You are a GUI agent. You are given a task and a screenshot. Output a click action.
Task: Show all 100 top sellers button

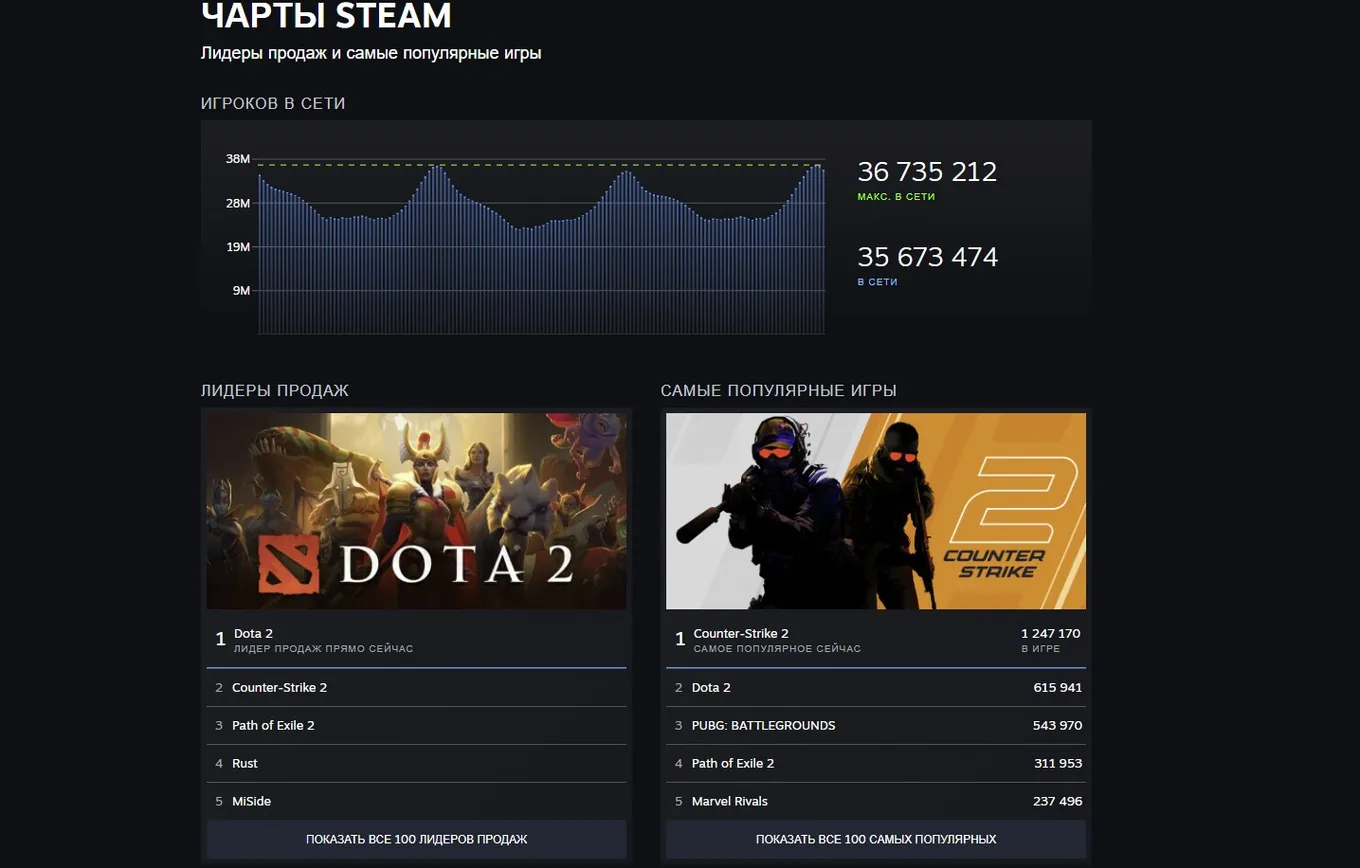point(416,839)
